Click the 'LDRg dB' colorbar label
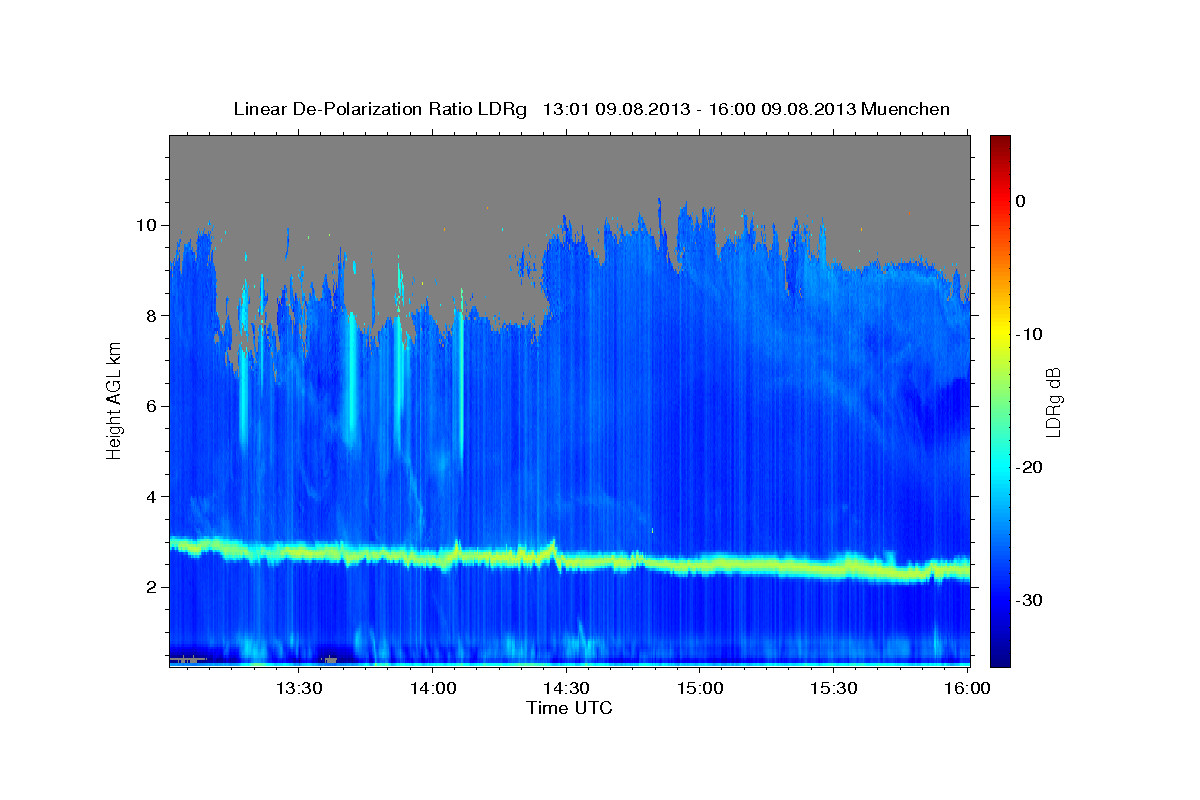This screenshot has height=800, width=1200. point(1053,400)
